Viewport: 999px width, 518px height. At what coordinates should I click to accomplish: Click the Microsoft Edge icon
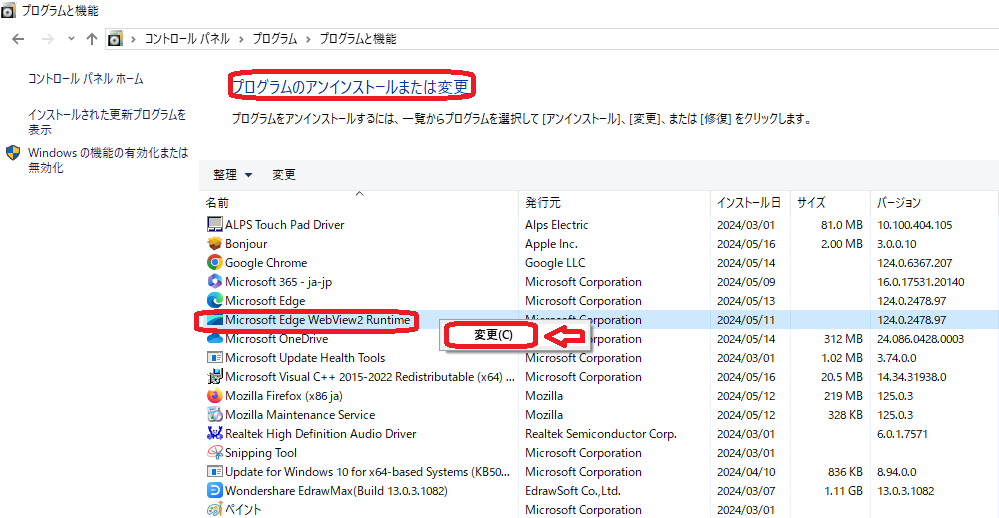click(215, 300)
